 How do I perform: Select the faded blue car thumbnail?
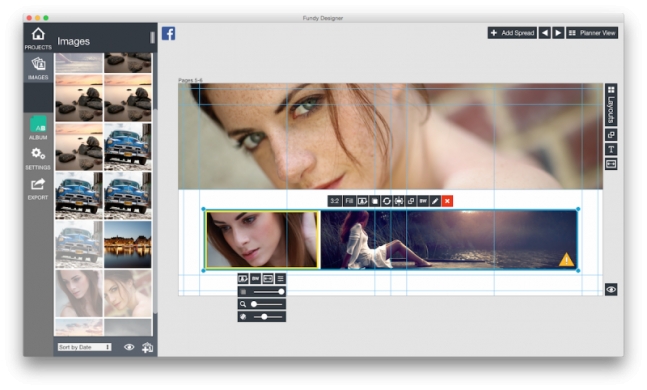[79, 244]
